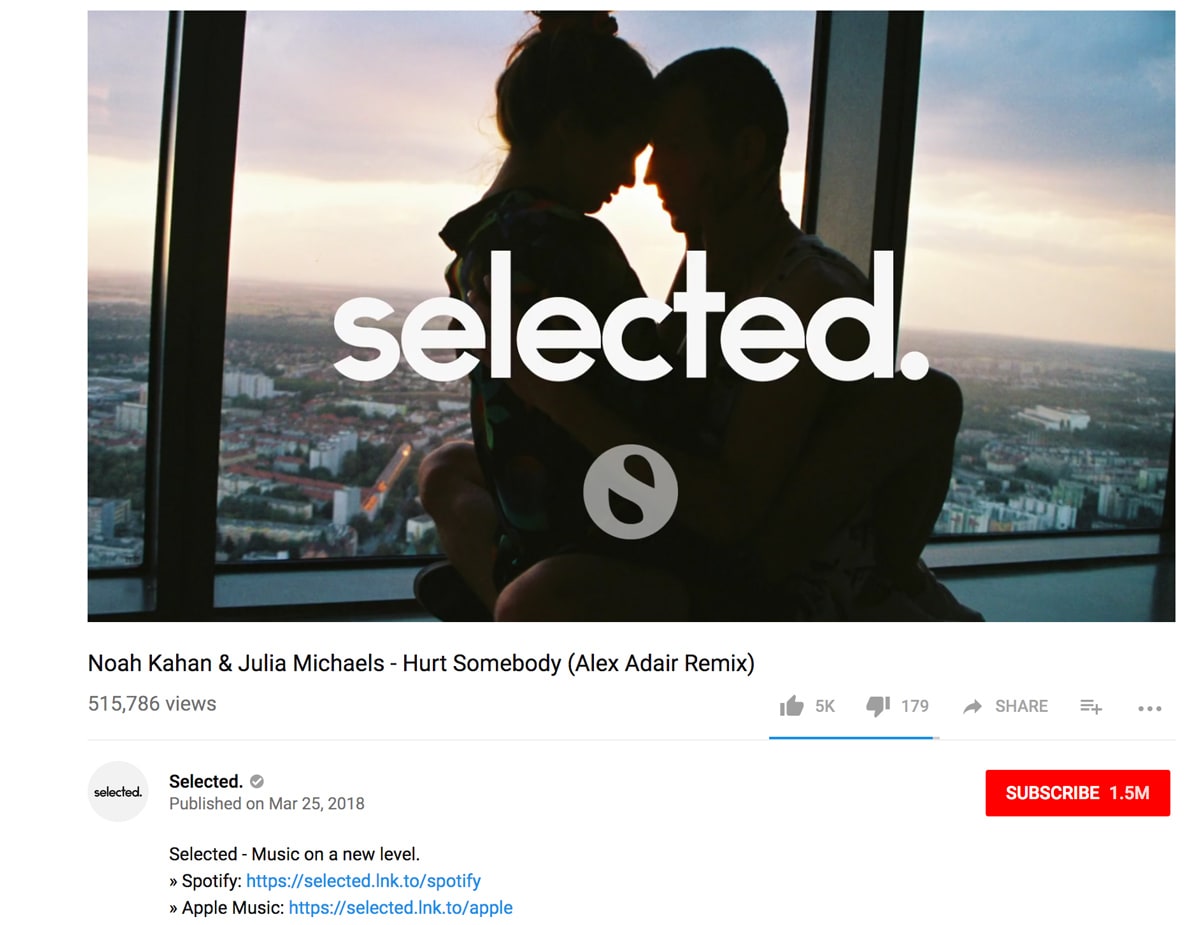Click the circular S logo in the video
The height and width of the screenshot is (925, 1200).
point(631,492)
